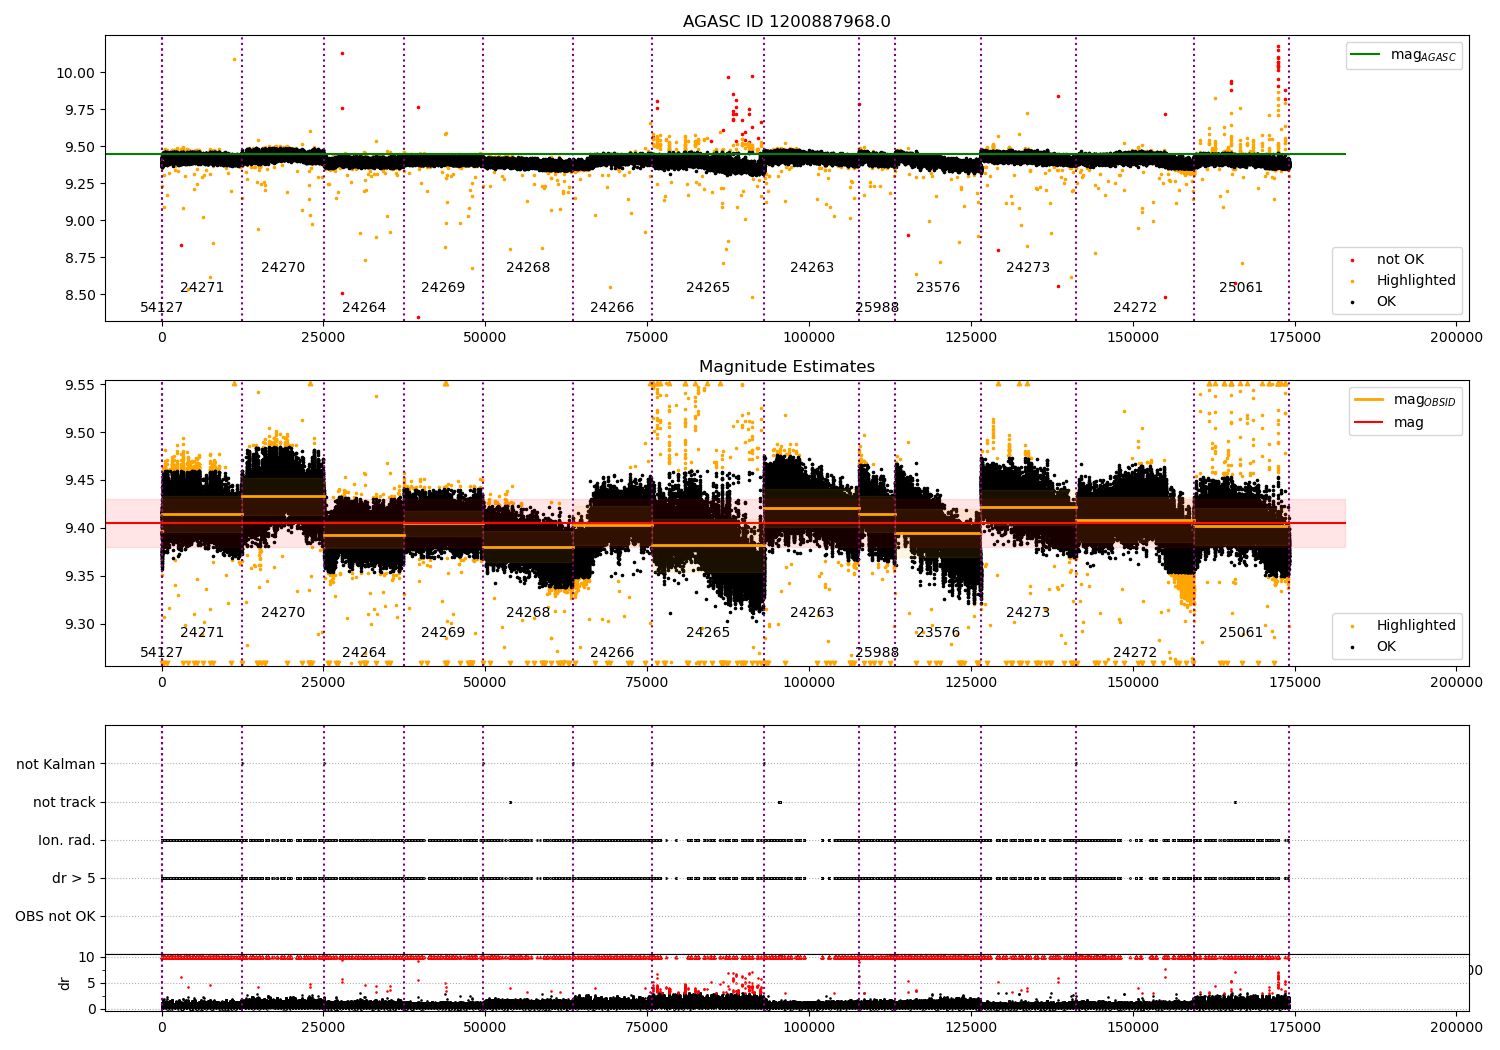Click x-axis tick 100000 under top plot
This screenshot has width=1500, height=1050.
(x=809, y=338)
